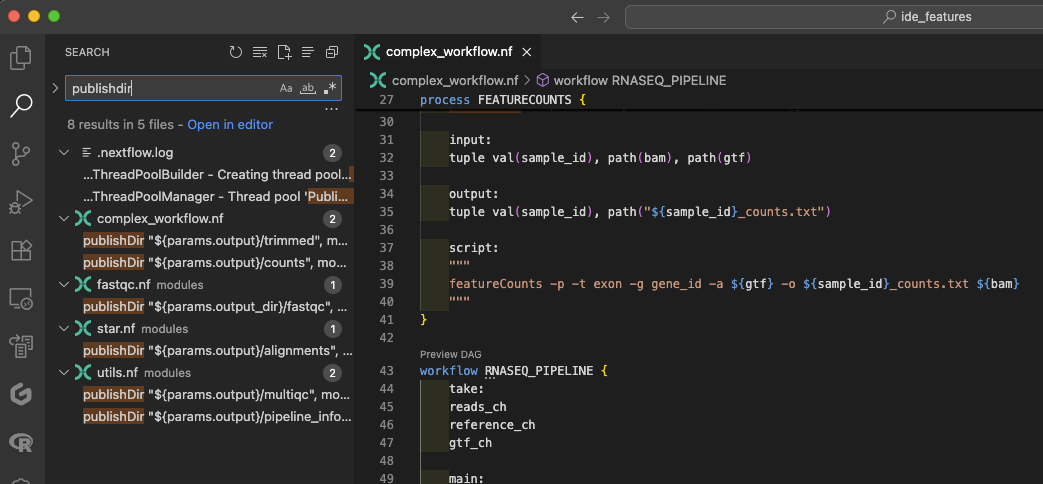Enable Use Regular Expression toggle
The height and width of the screenshot is (484, 1043).
click(x=330, y=89)
